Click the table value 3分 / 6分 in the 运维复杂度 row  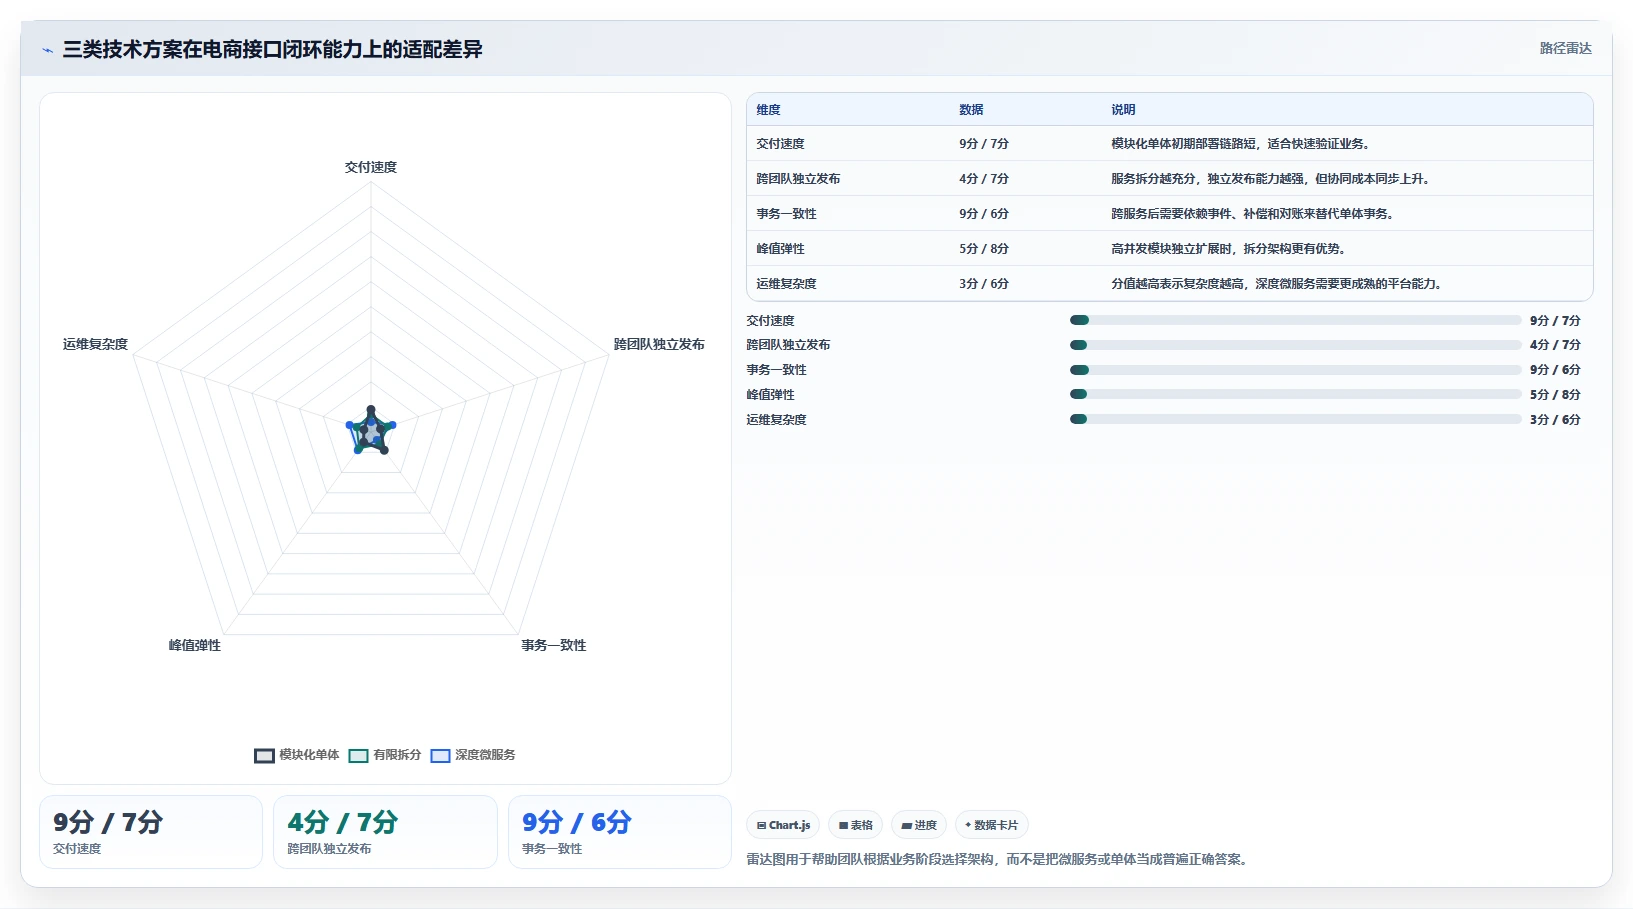[984, 284]
